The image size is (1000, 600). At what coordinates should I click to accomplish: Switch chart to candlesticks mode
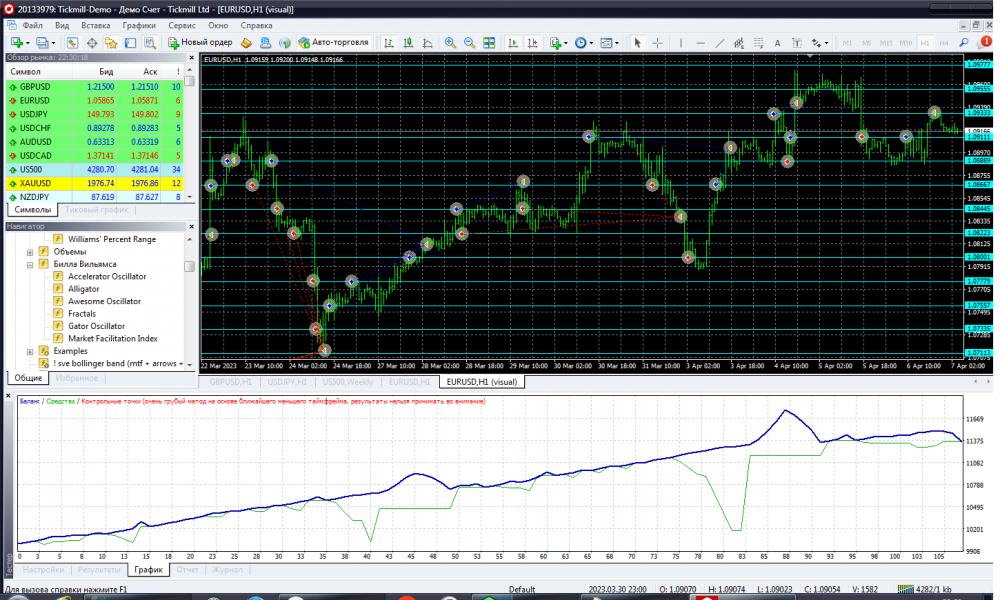[x=408, y=43]
